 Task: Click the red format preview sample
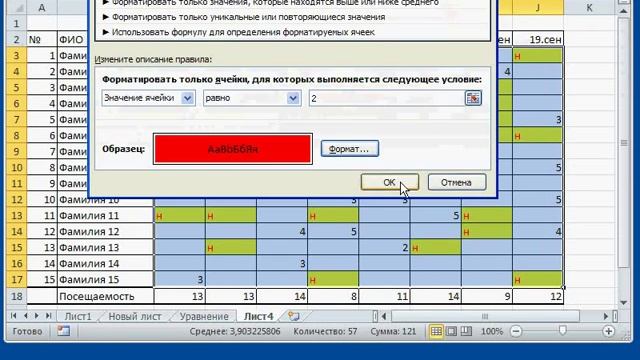[233, 149]
